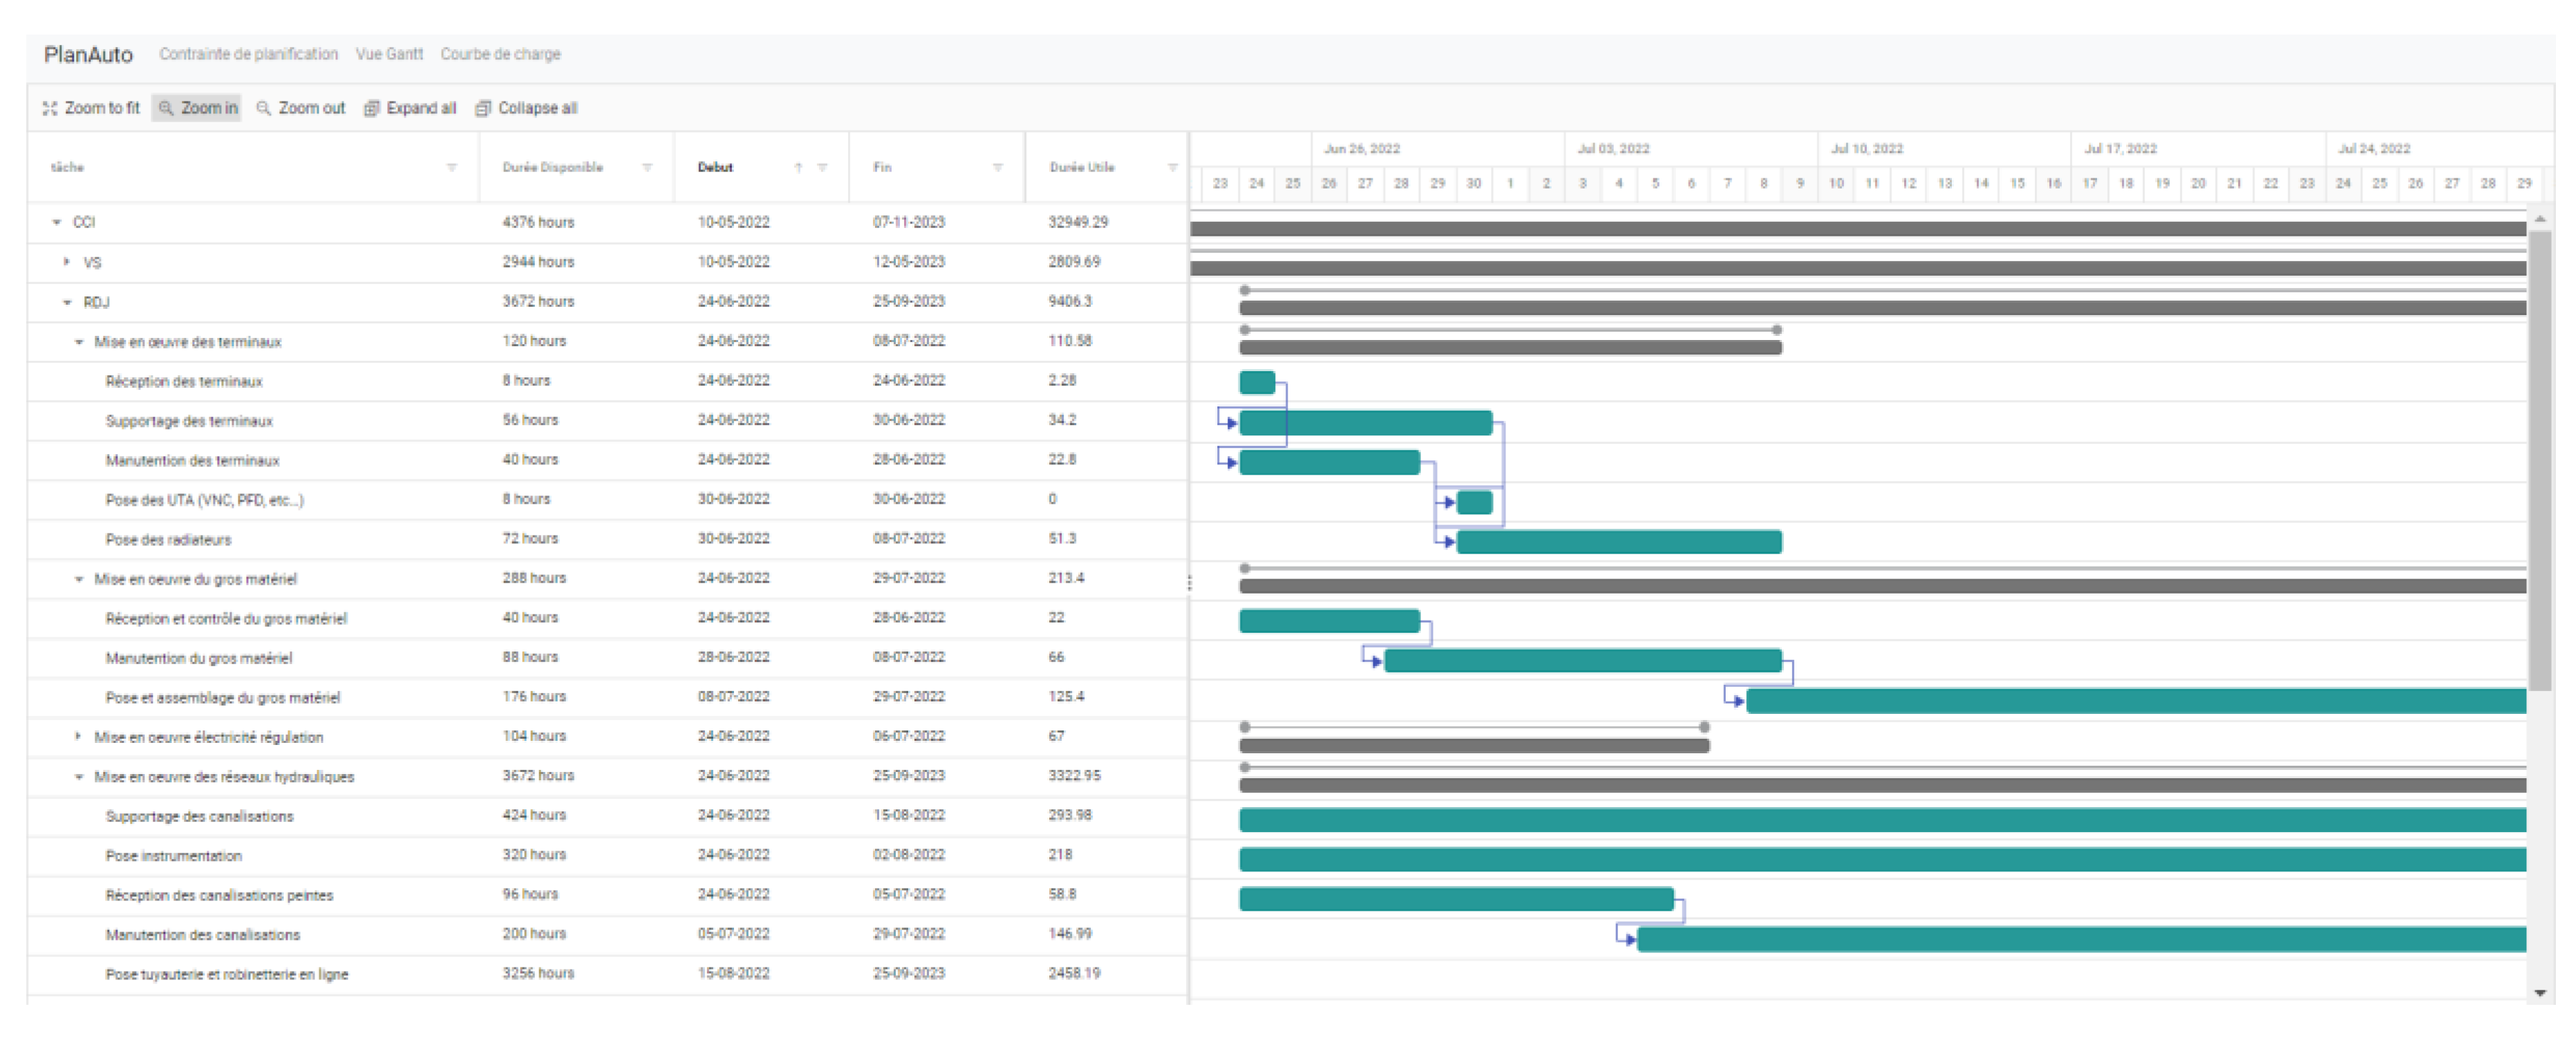Click the Zoom to fit icon
Viewport: 2576px width, 1038px height.
click(x=50, y=108)
